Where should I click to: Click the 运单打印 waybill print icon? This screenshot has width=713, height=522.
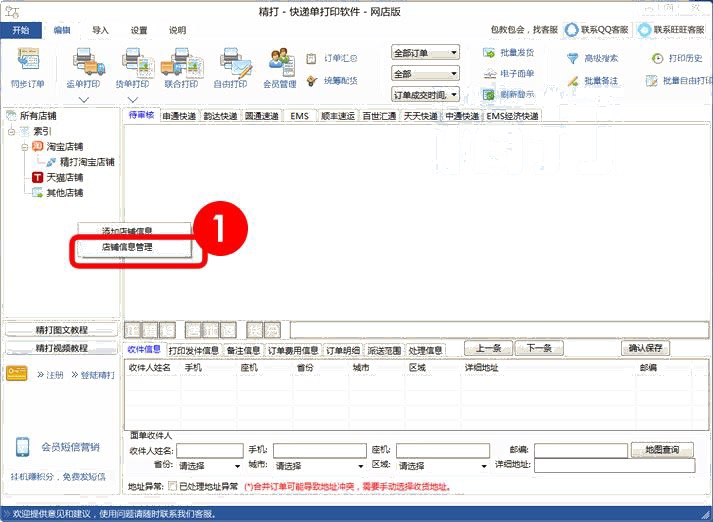tap(84, 65)
